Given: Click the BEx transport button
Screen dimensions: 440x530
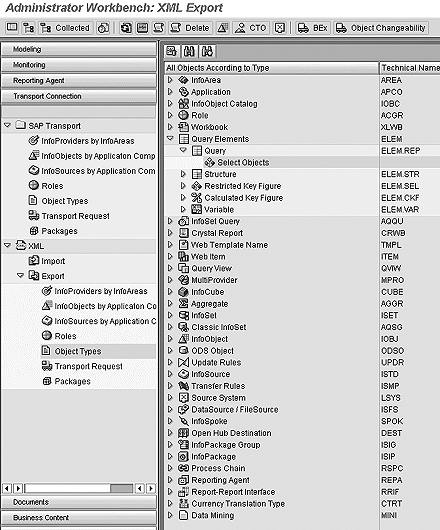Looking at the screenshot, I should point(313,28).
